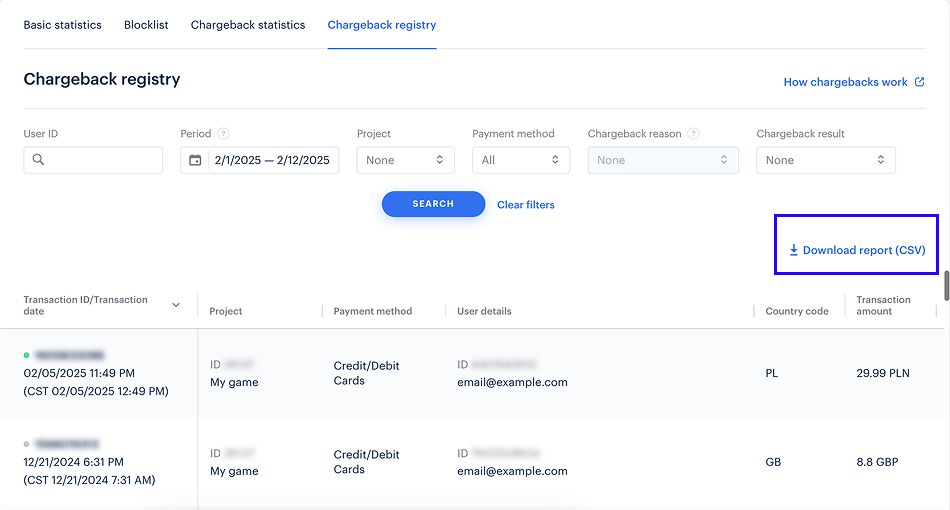Open the Chargeback result dropdown

pos(825,160)
